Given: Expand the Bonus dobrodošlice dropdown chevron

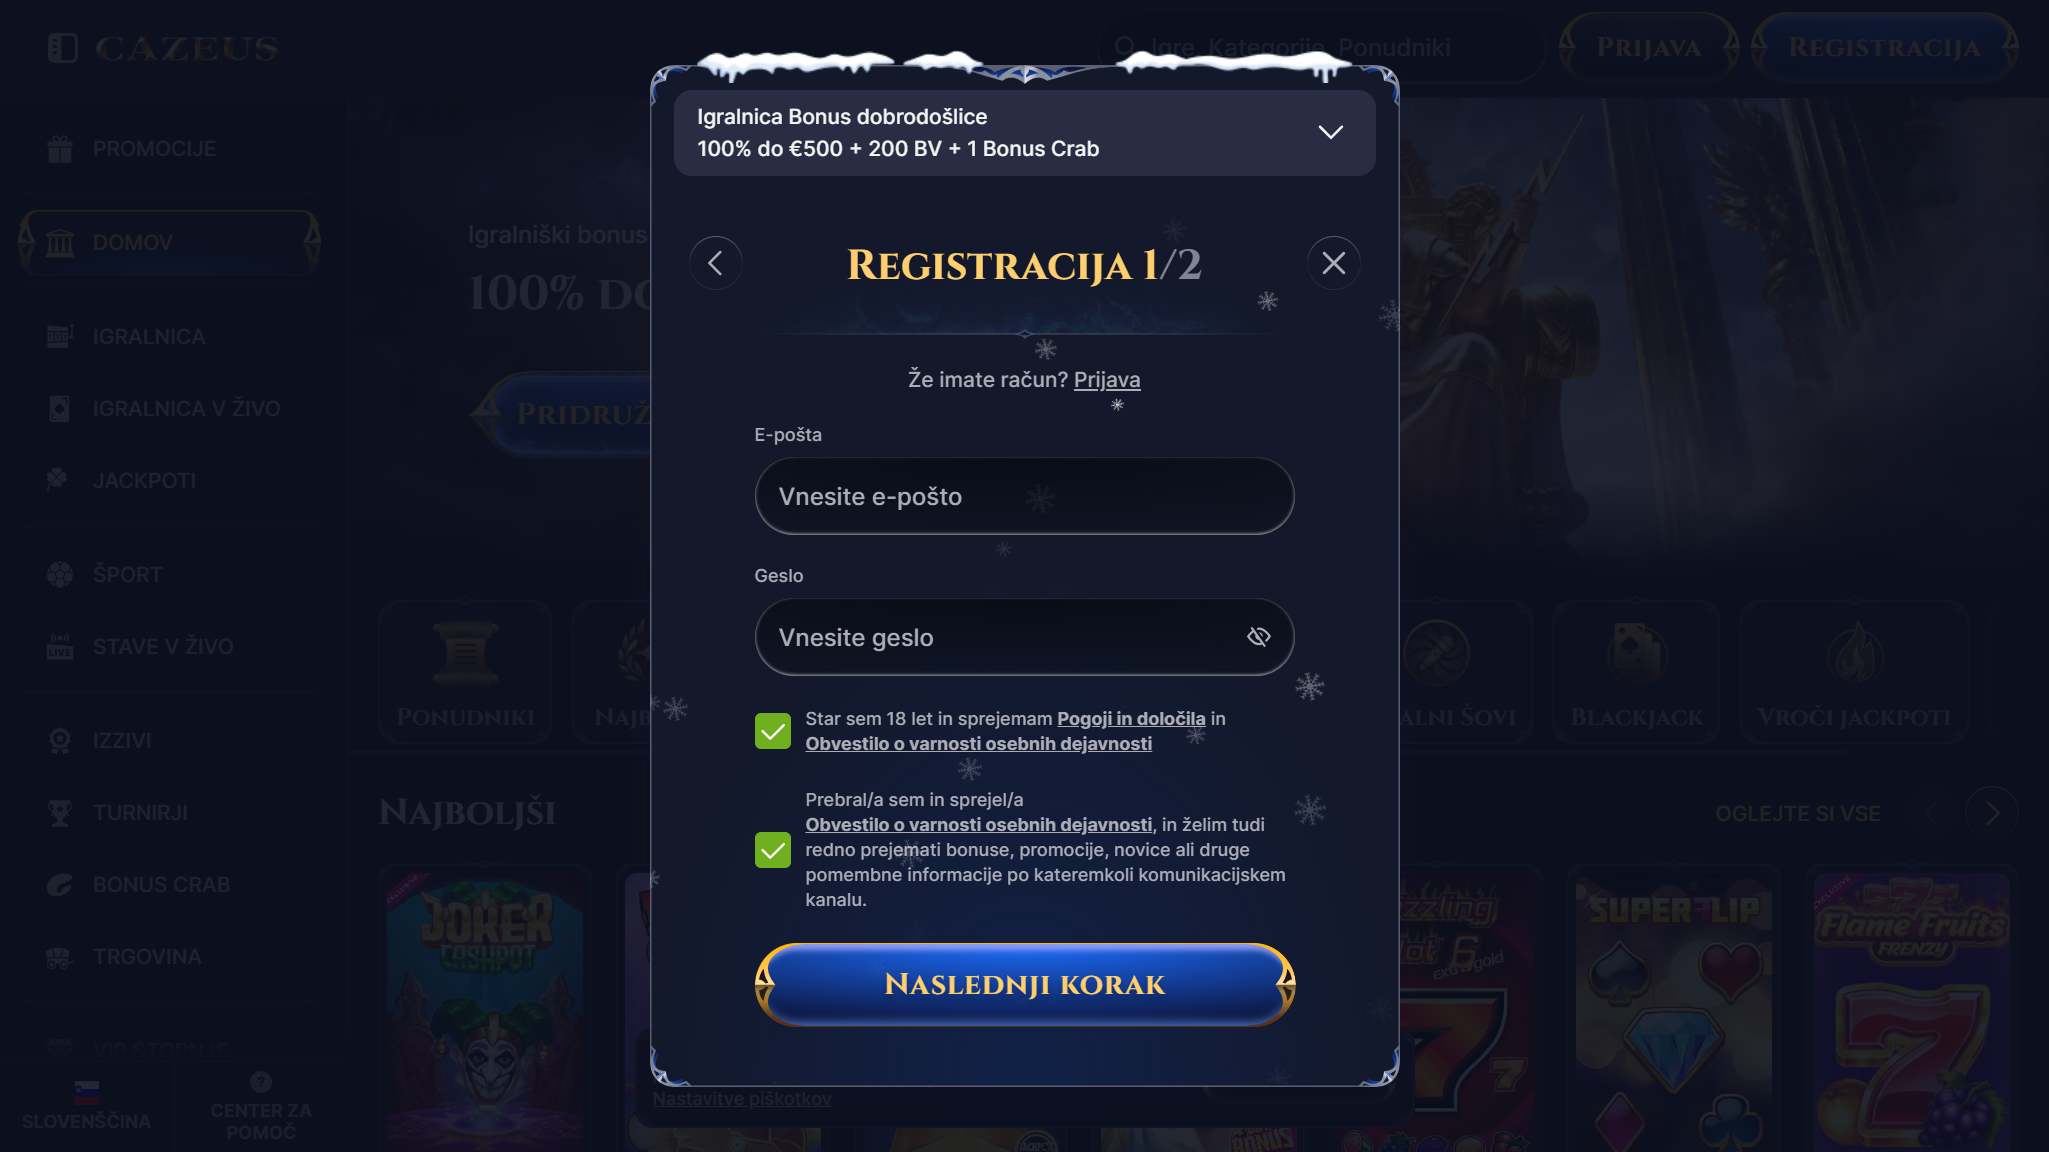Looking at the screenshot, I should pos(1330,132).
